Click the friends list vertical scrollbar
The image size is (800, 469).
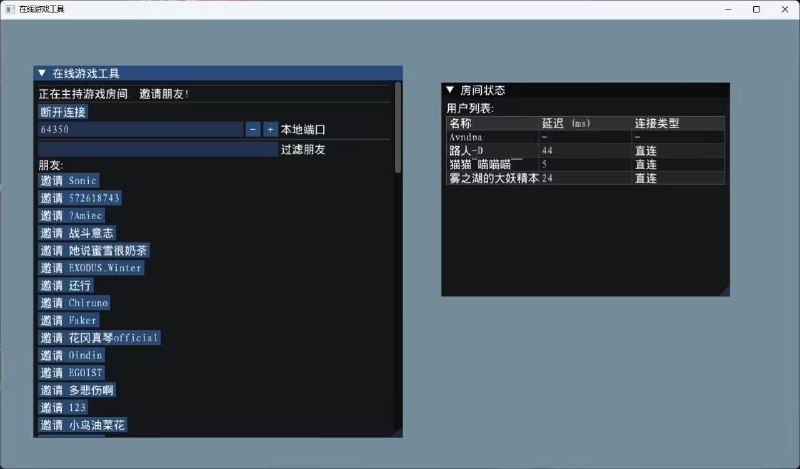point(397,128)
